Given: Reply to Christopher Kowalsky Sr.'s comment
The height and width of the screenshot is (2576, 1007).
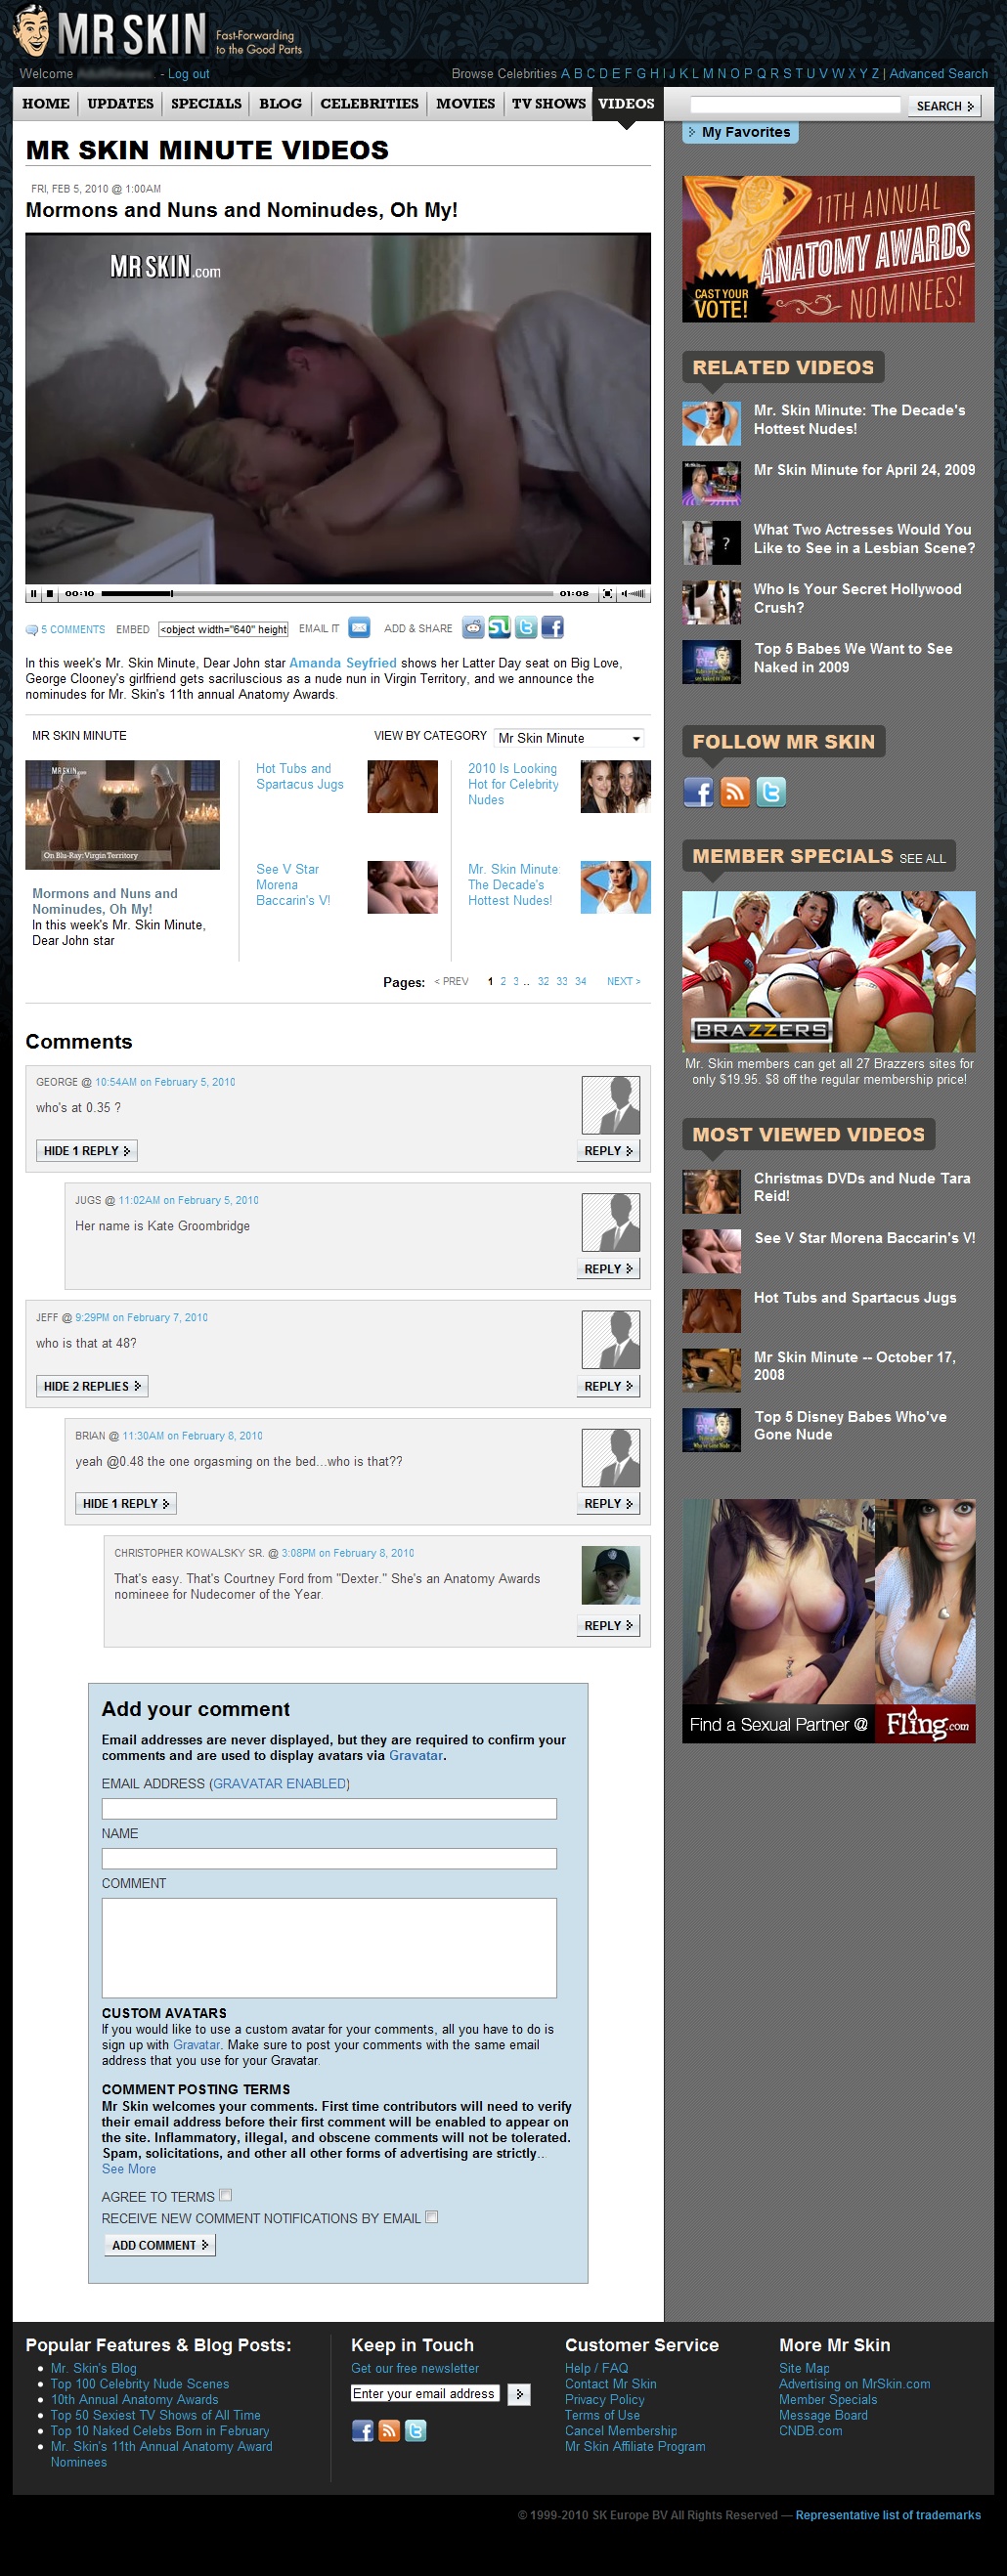Looking at the screenshot, I should [x=608, y=1626].
